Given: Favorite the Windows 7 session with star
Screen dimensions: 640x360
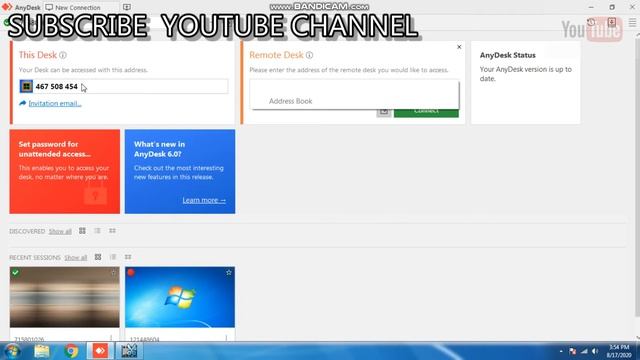Looking at the screenshot, I should (x=229, y=272).
